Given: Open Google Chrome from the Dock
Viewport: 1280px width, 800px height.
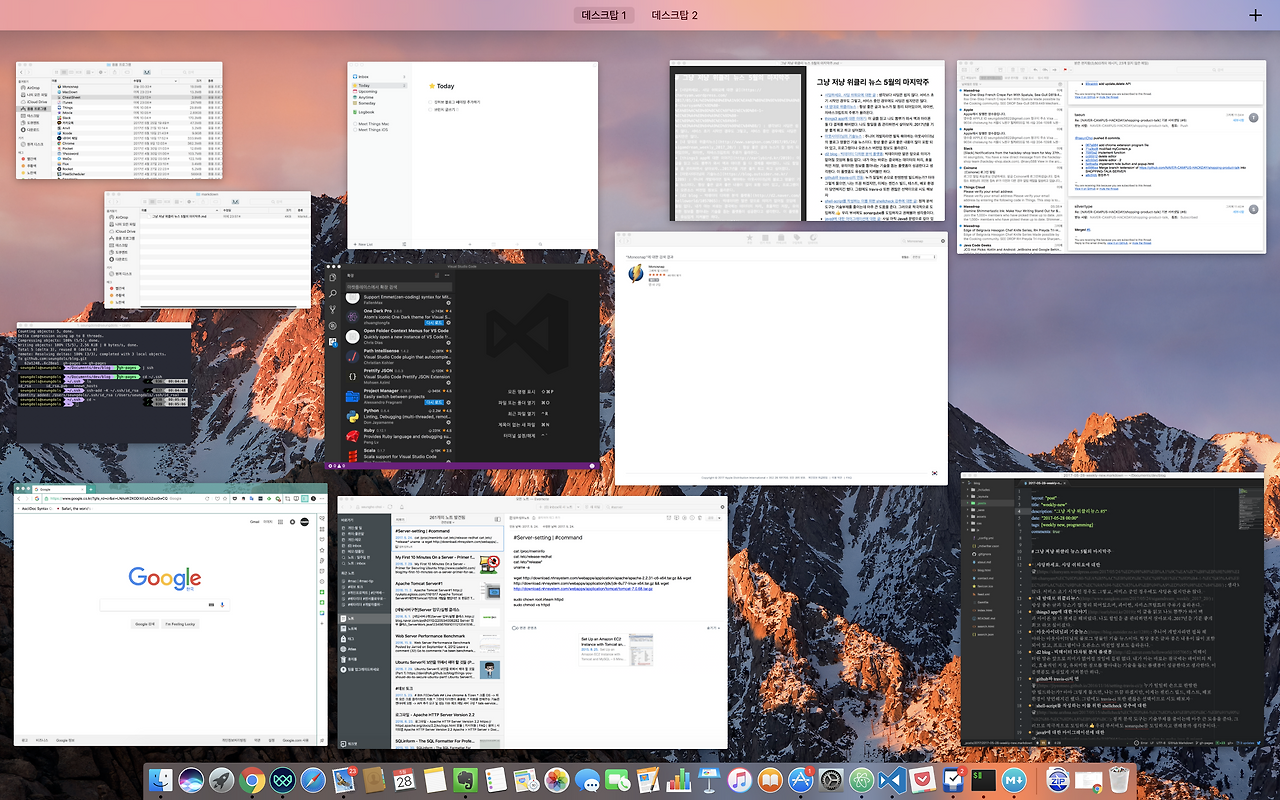Looking at the screenshot, I should (251, 780).
